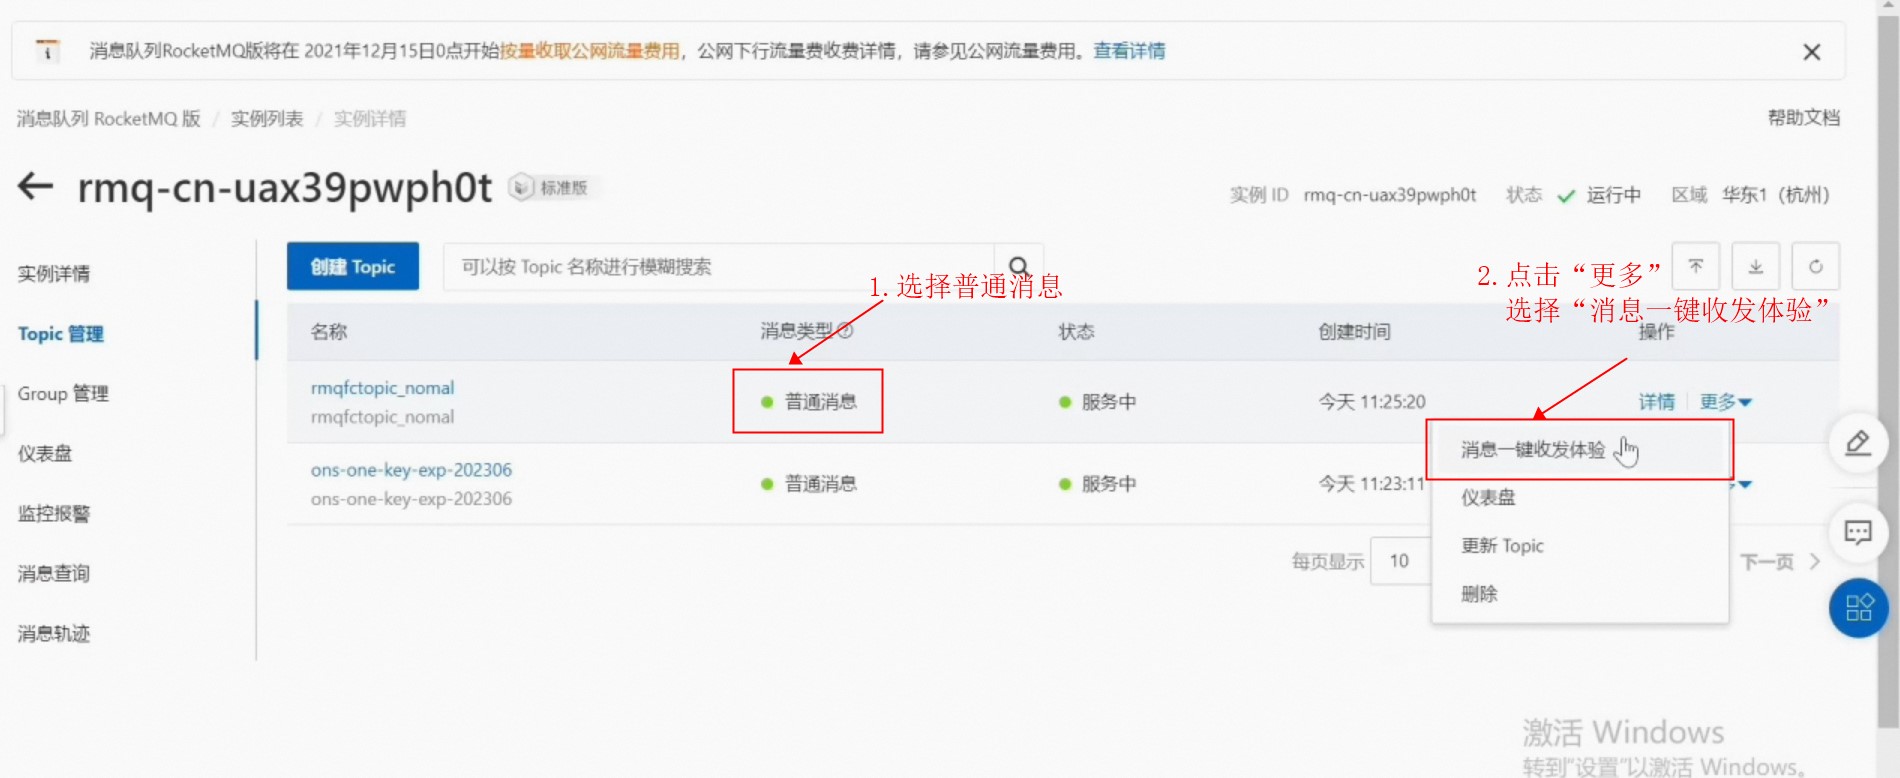
Task: Open 消息查询 in the sidebar
Action: pos(54,573)
